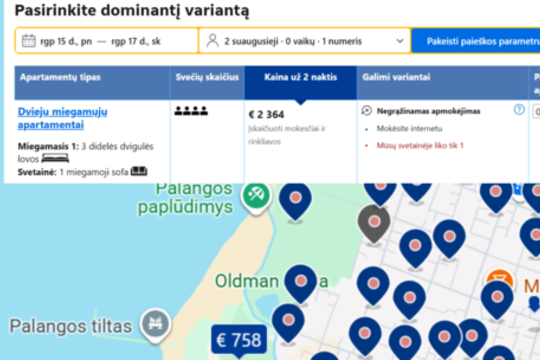Click the blue pin beside the beach marker
Screen dimensions: 540x360
pos(295,200)
